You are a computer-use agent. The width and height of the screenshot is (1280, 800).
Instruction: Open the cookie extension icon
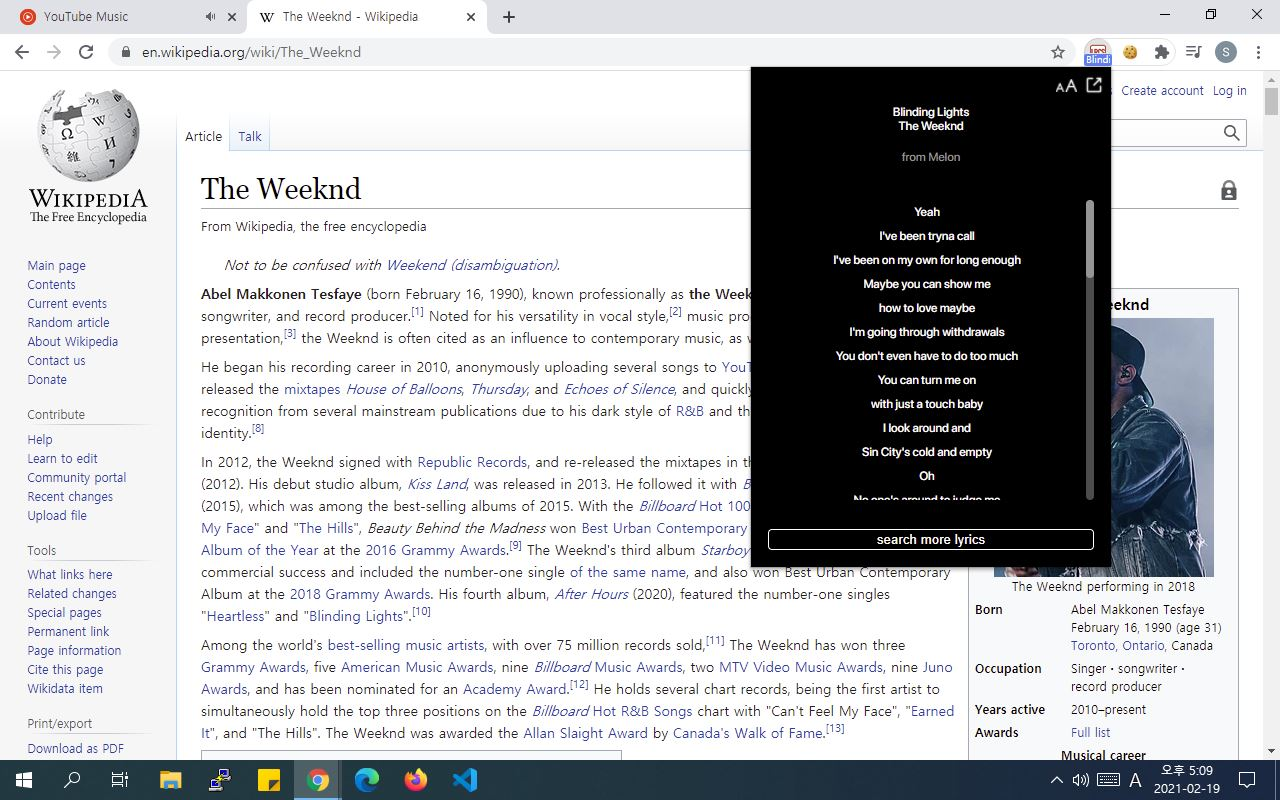1130,52
